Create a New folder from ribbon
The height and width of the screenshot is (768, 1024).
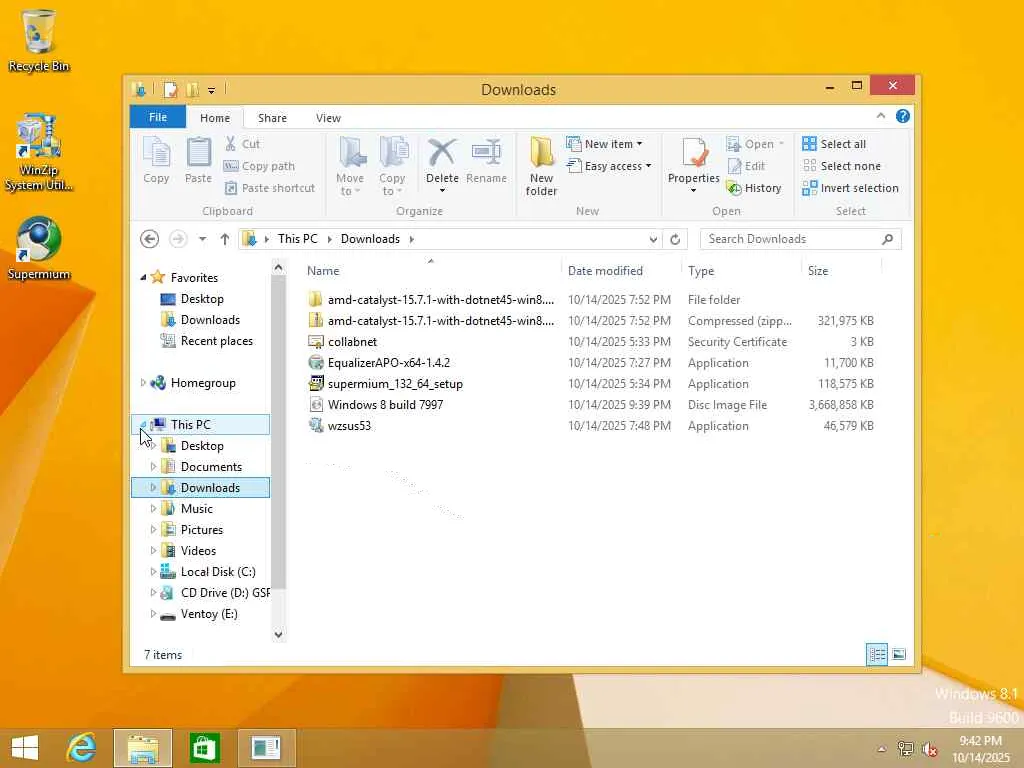point(541,167)
